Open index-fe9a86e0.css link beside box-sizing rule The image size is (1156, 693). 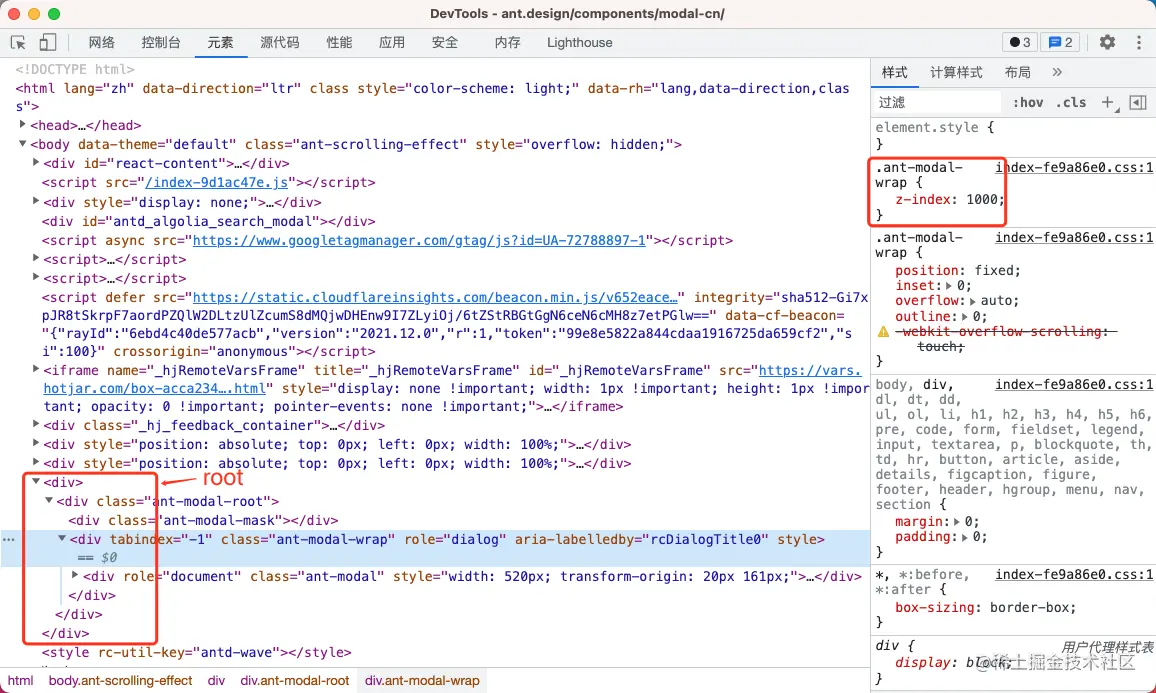coord(1074,574)
